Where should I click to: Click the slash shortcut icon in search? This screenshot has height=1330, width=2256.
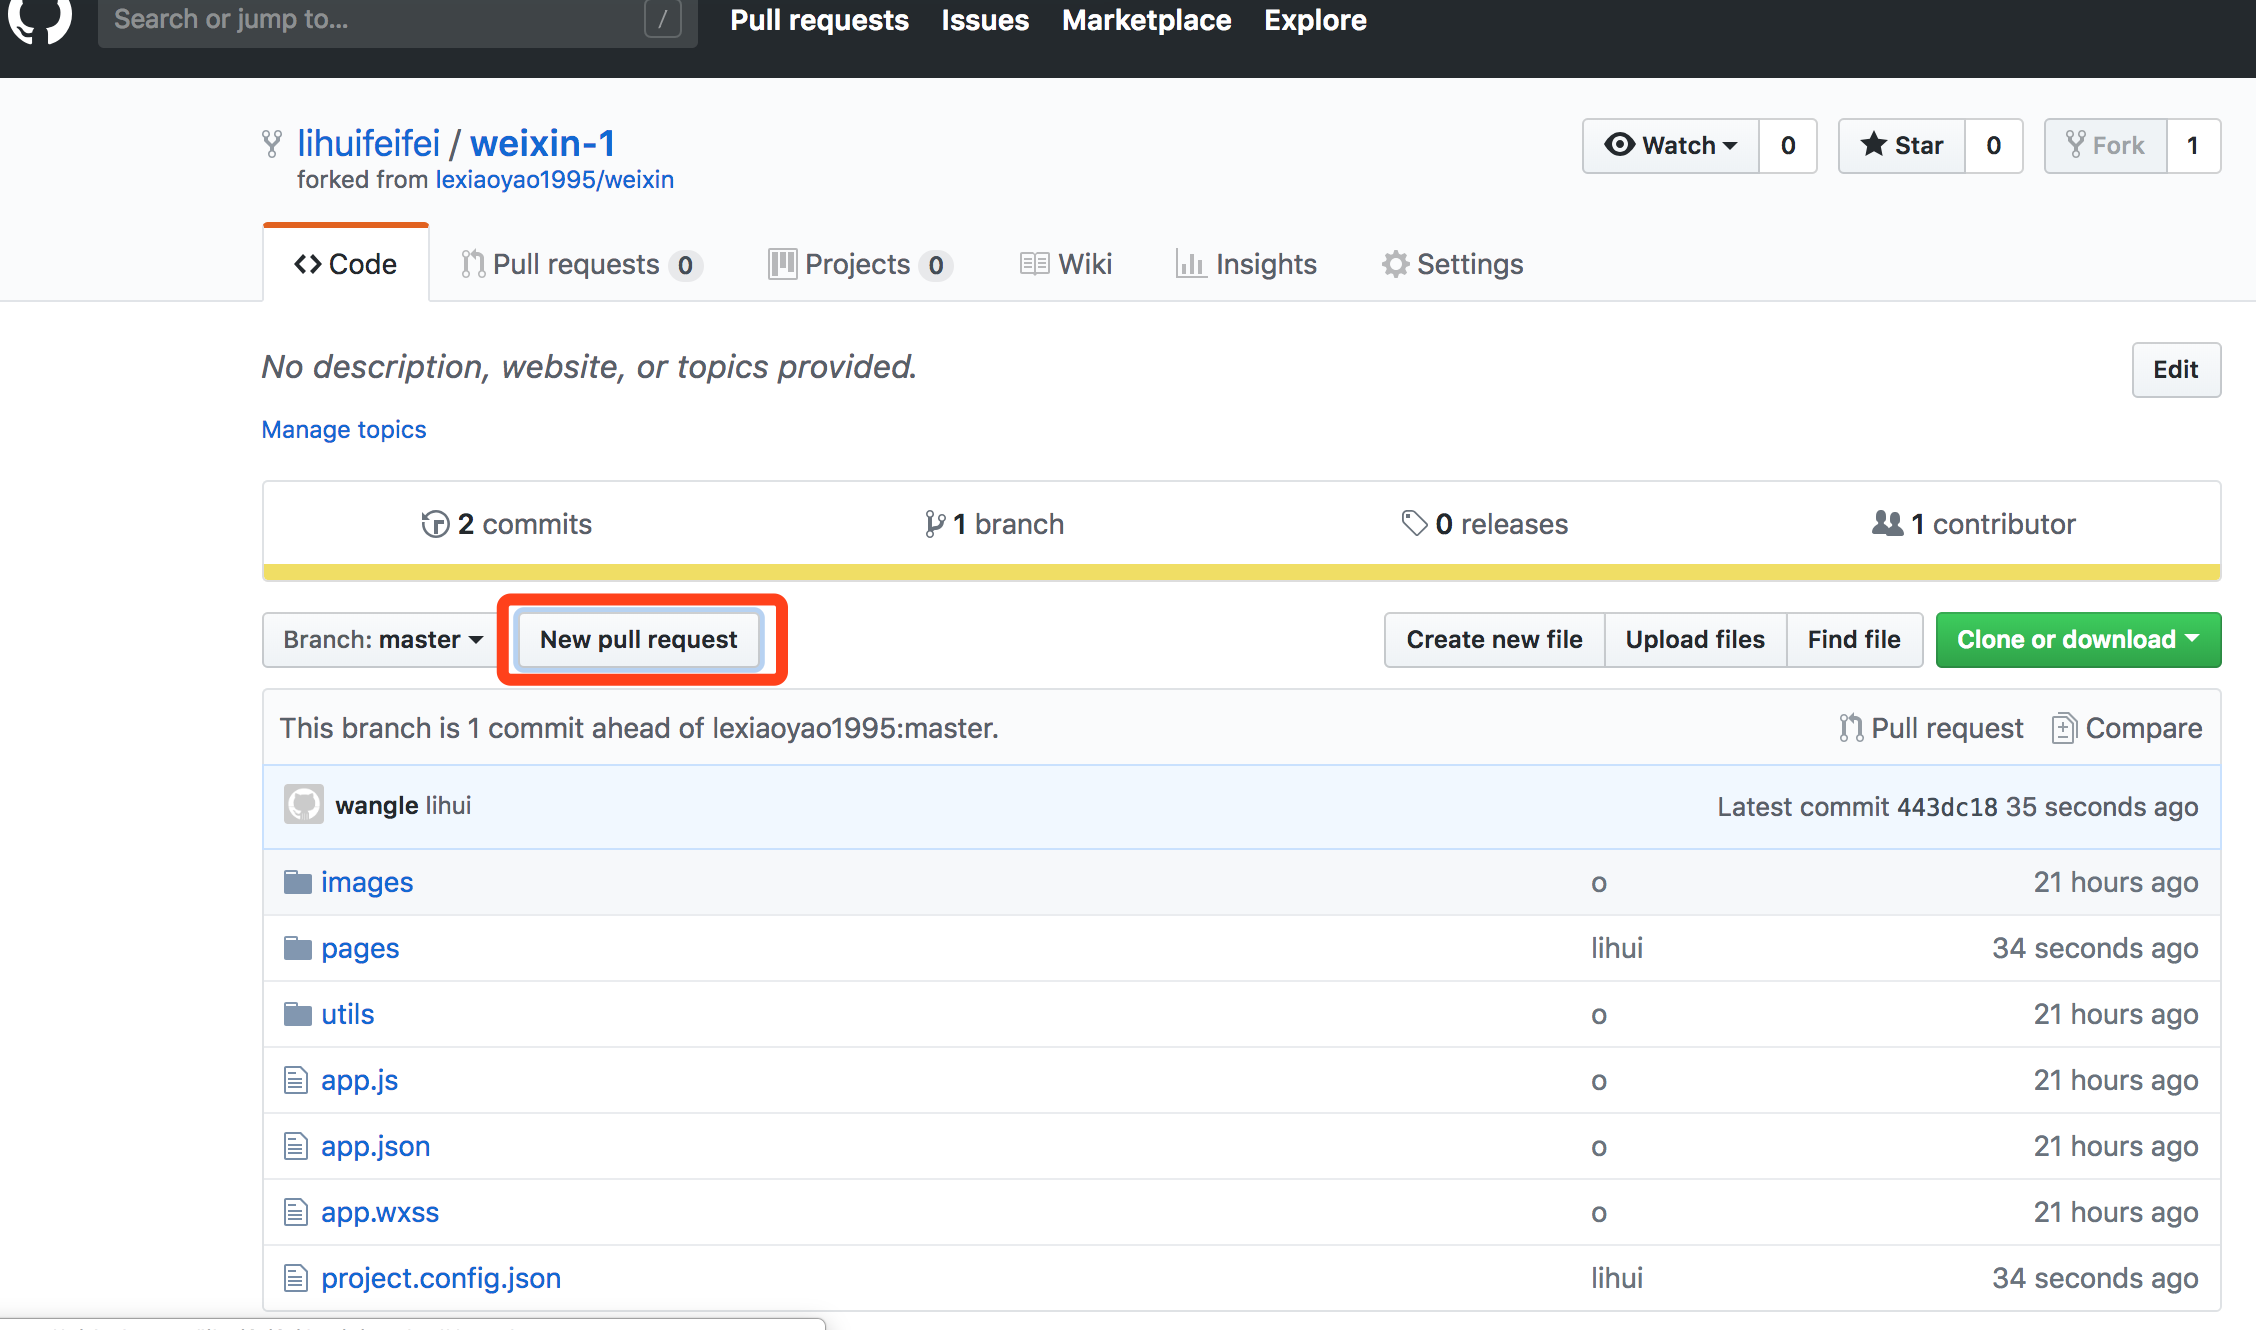662,19
